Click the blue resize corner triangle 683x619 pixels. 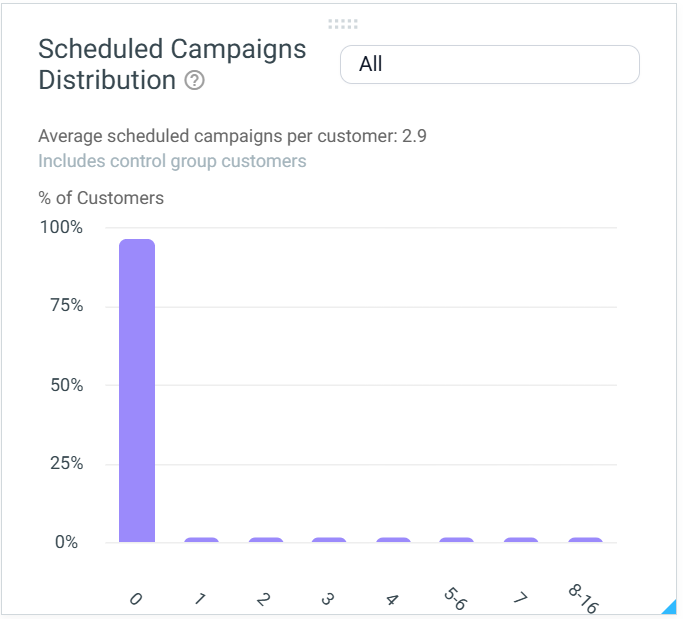point(669,607)
